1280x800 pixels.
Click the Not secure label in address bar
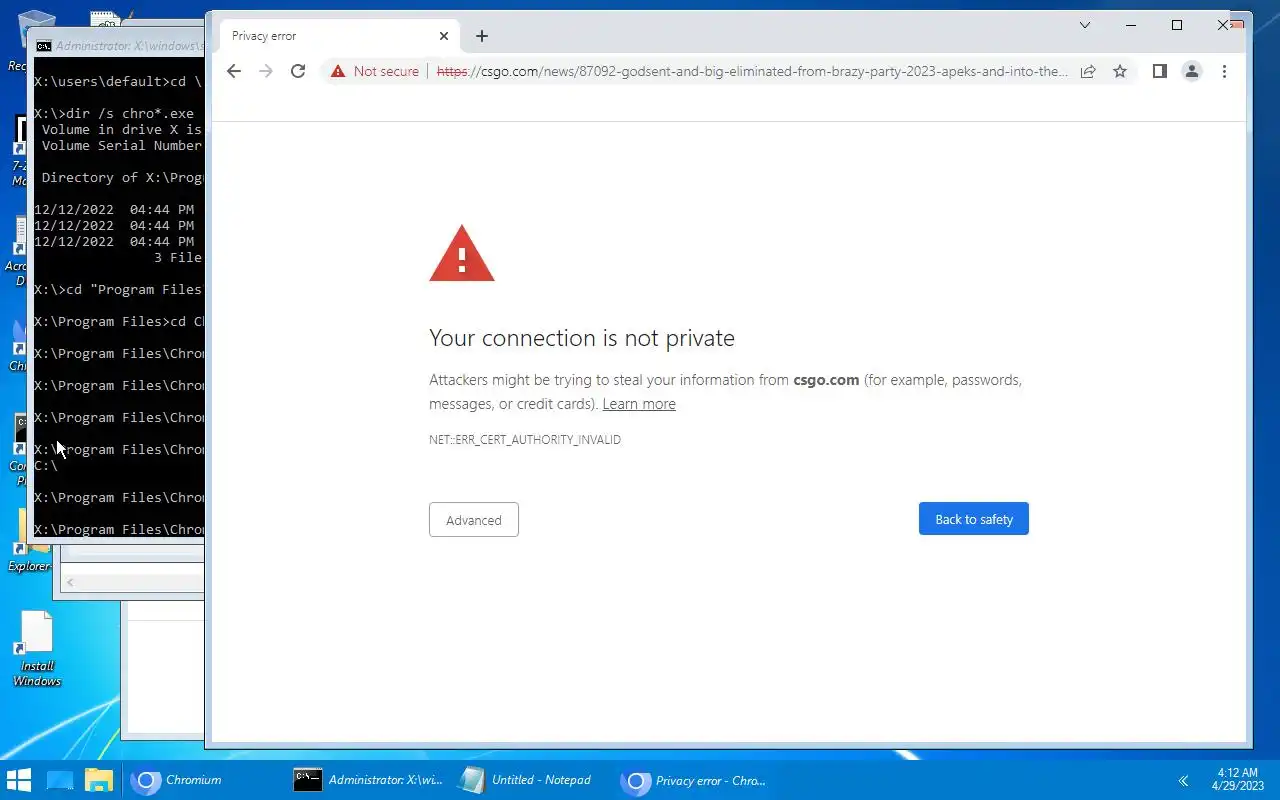(386, 71)
